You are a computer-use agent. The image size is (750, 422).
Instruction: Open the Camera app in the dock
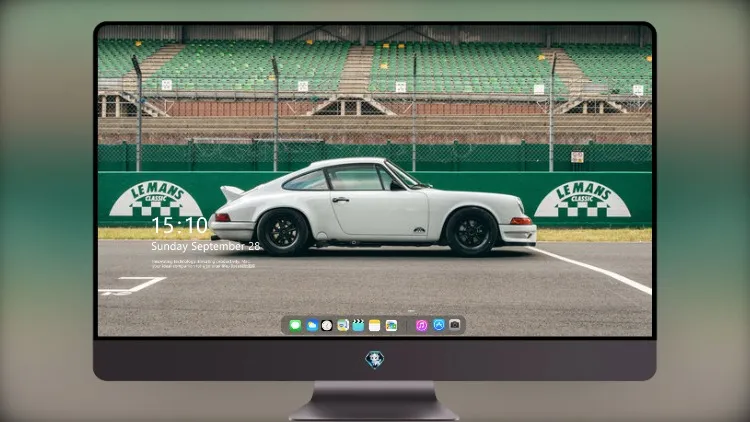coord(455,325)
